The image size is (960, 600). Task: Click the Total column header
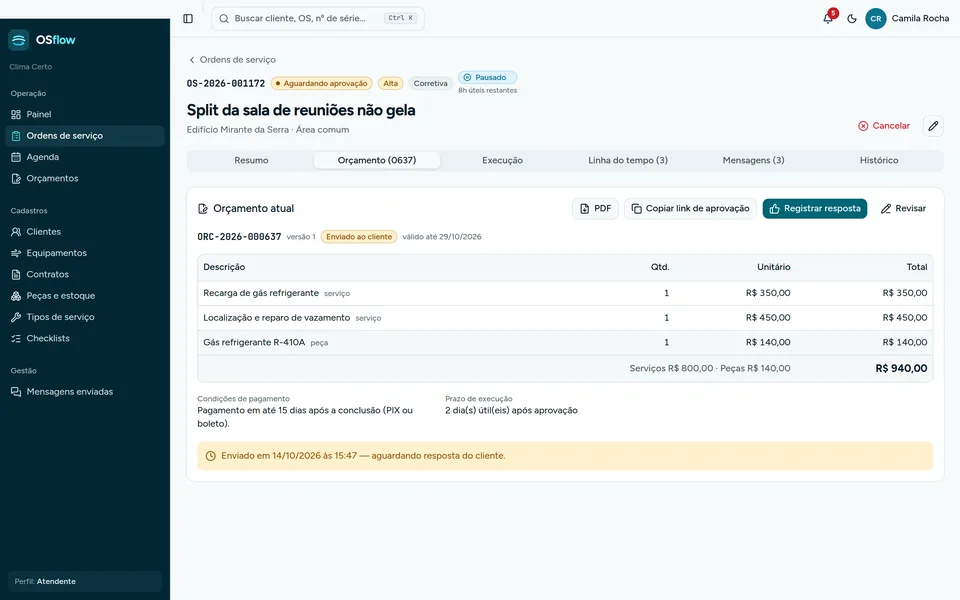point(917,267)
